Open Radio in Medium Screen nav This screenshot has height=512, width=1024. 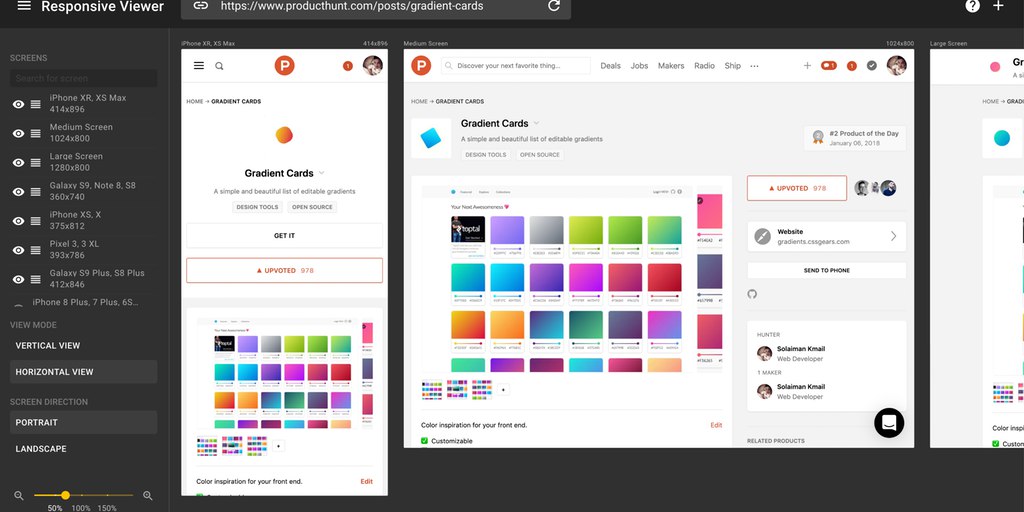[705, 66]
